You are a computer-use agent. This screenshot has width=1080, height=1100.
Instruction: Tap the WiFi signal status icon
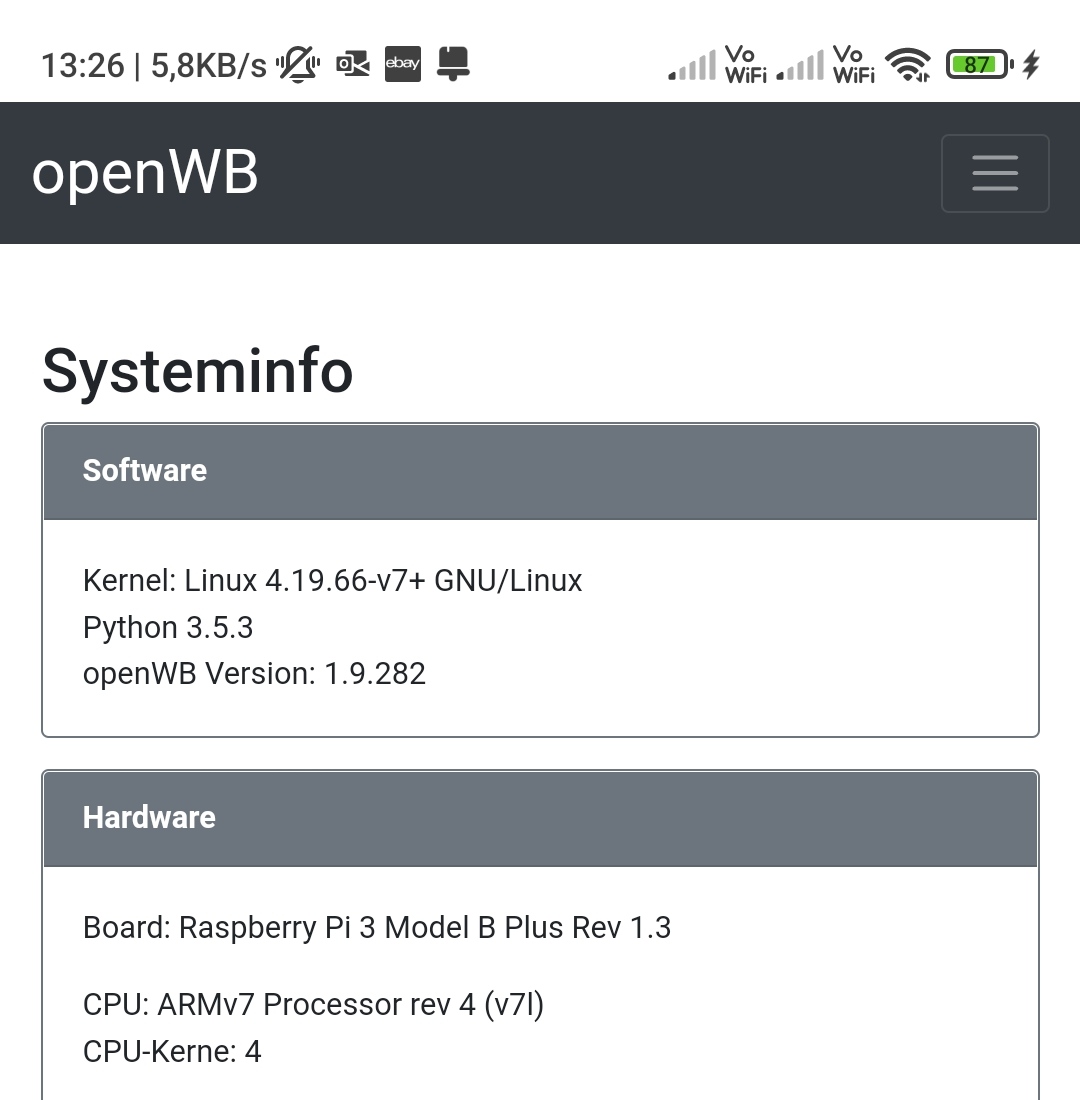coord(908,65)
